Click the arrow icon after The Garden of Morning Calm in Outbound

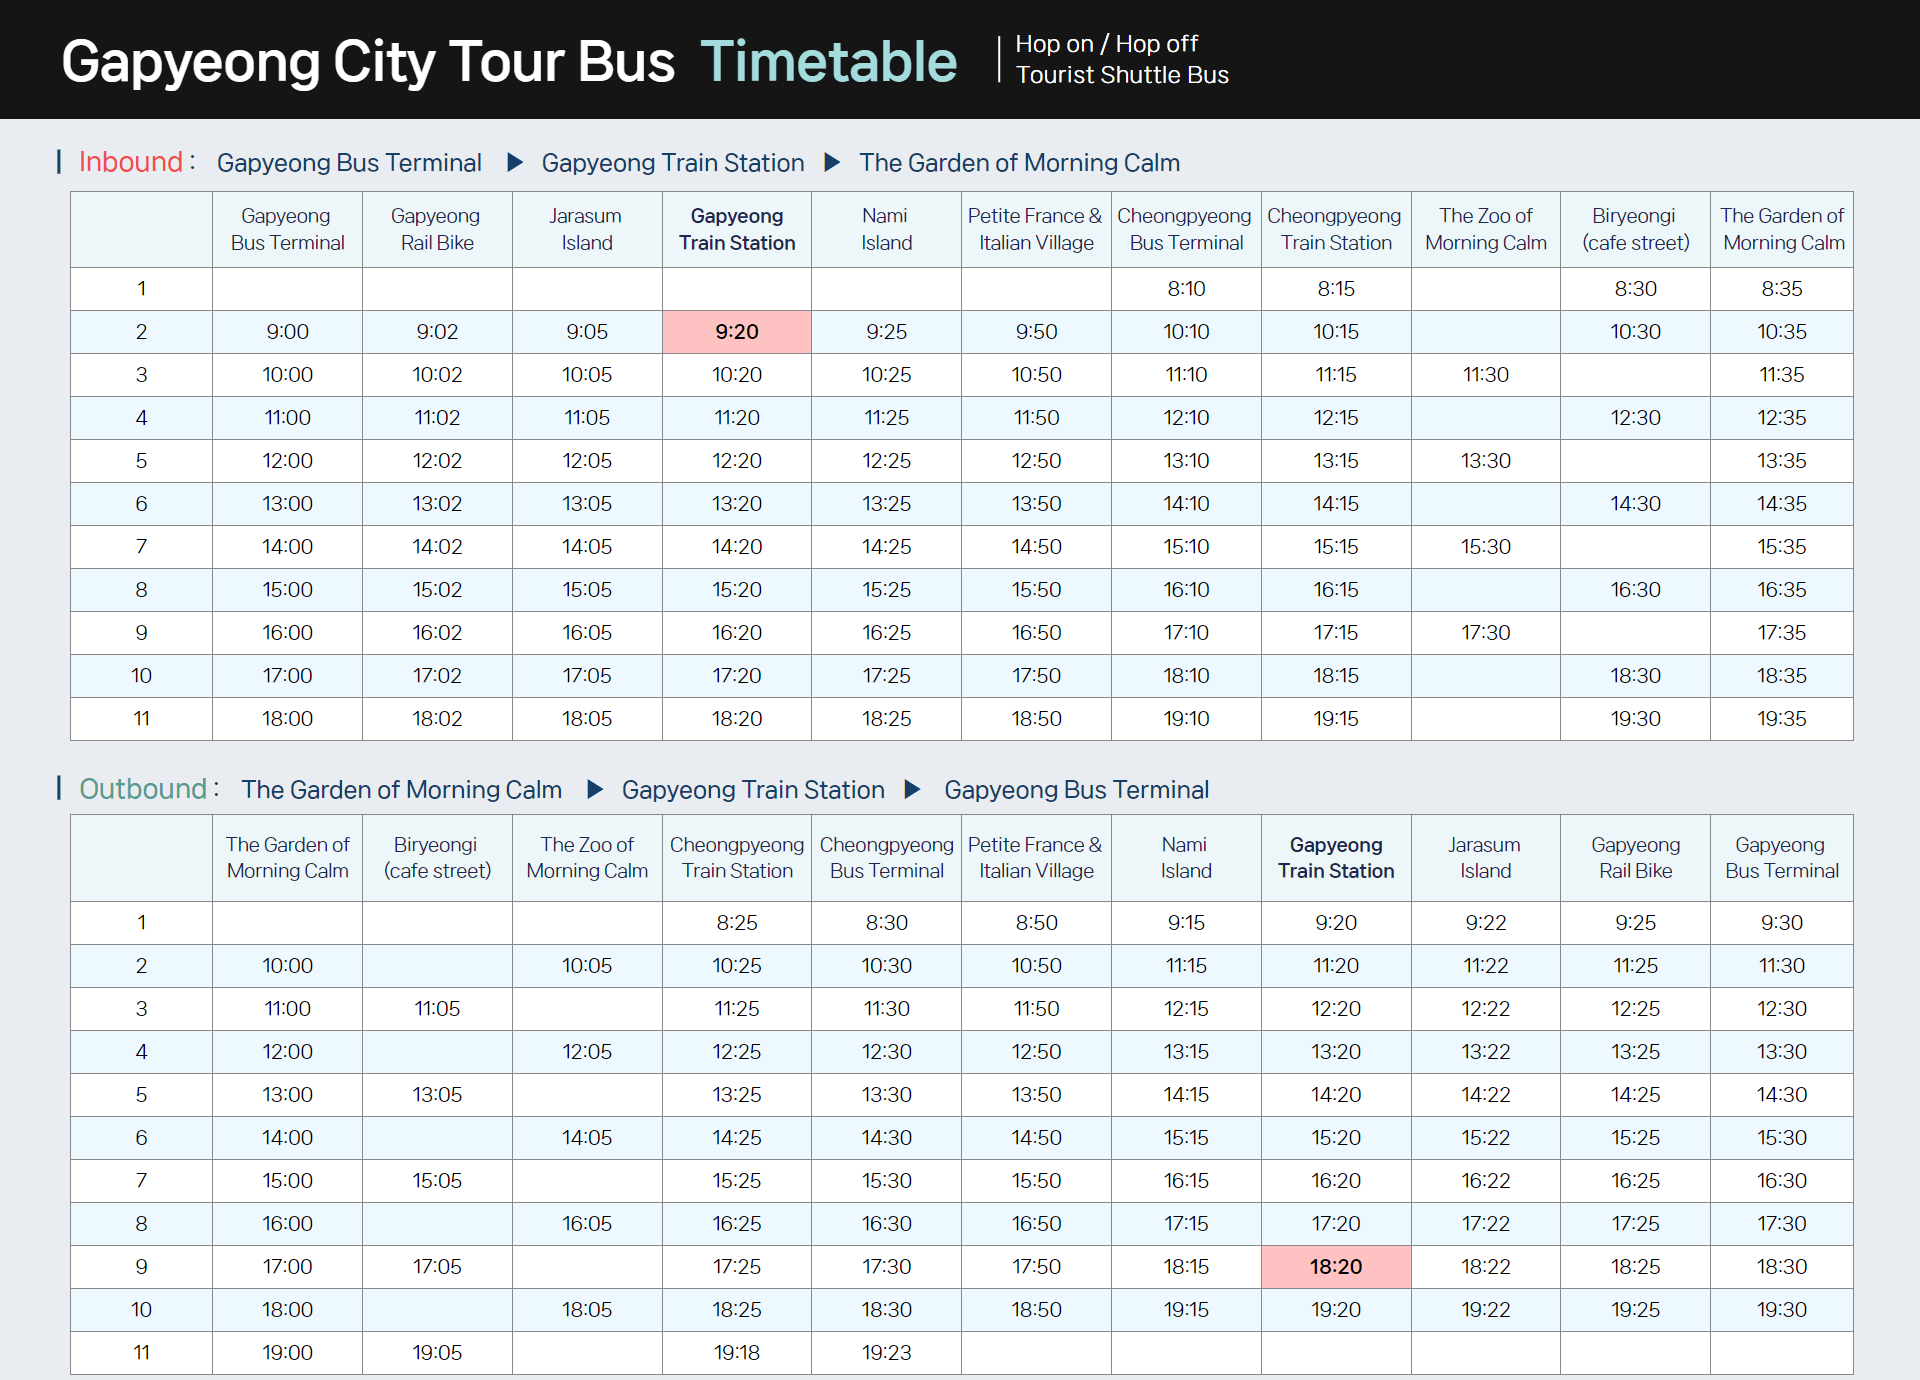(595, 789)
